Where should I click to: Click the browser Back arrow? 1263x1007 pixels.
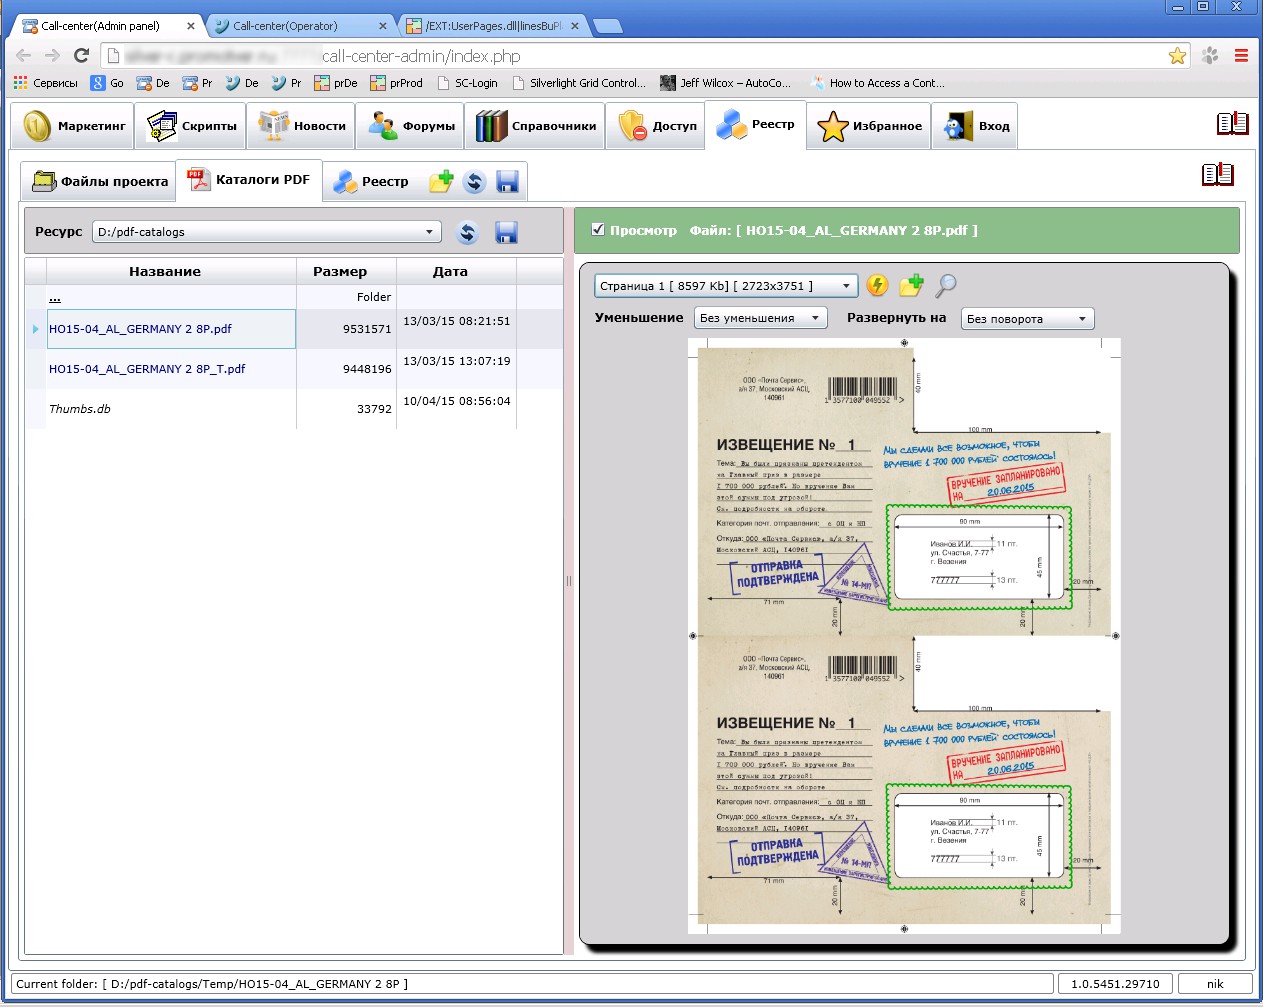click(23, 56)
